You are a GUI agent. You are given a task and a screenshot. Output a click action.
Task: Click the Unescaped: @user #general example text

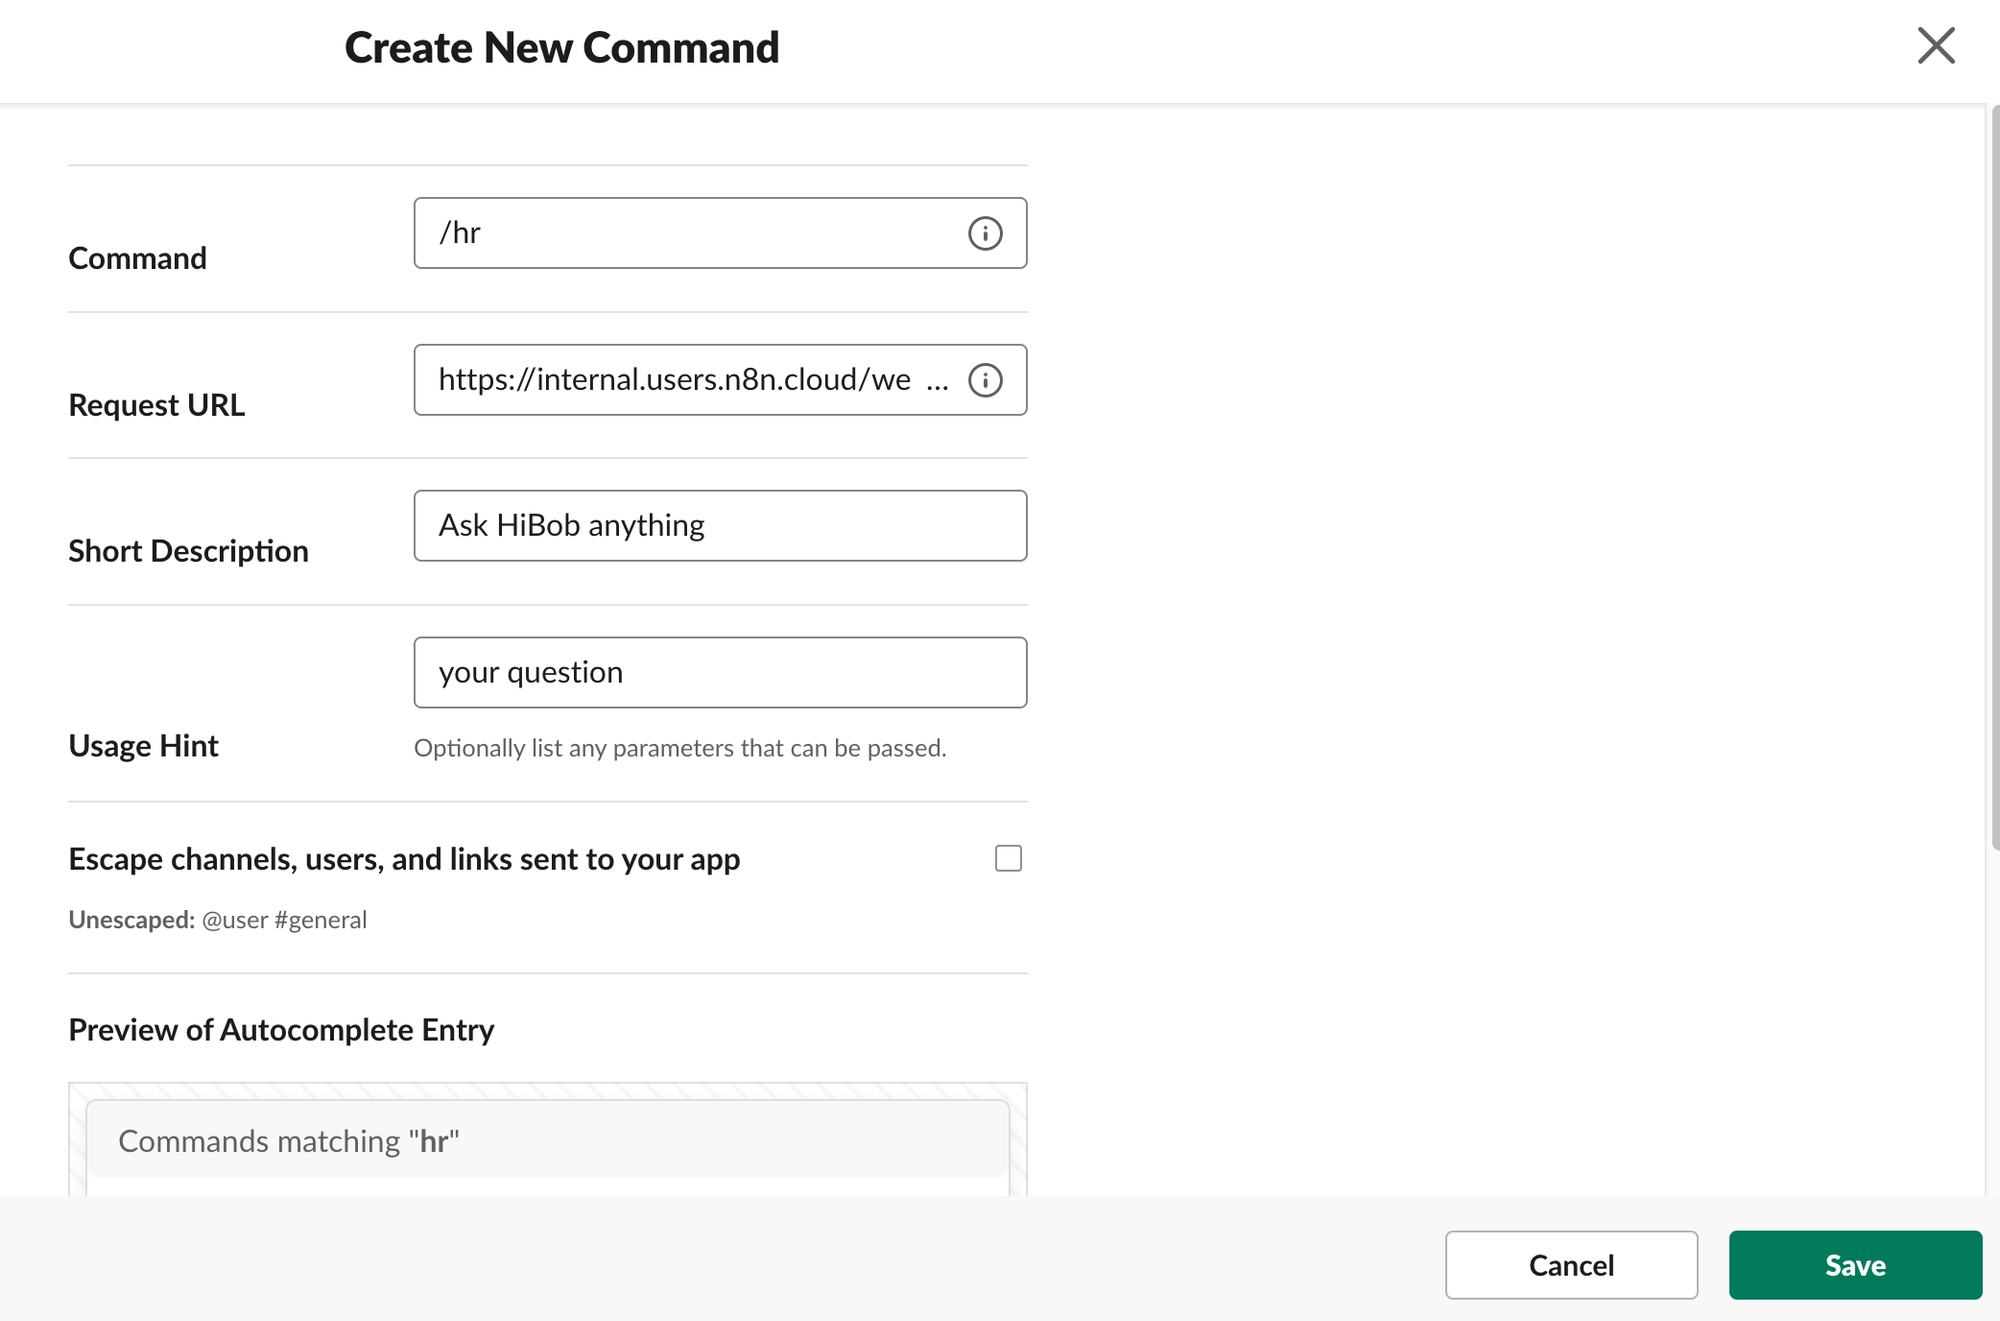[218, 920]
